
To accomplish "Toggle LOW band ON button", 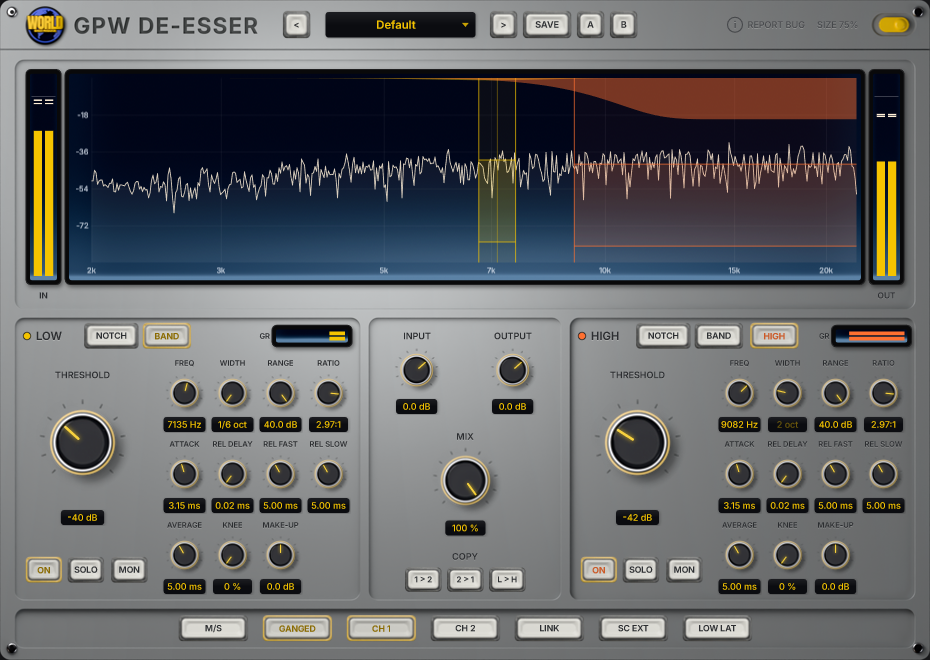I will (x=44, y=570).
